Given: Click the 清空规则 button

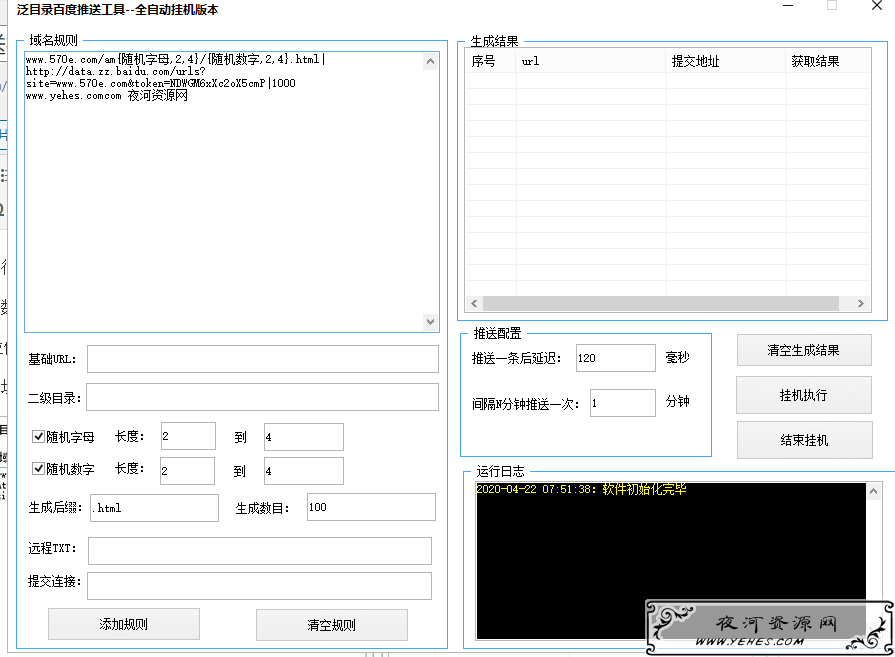Looking at the screenshot, I should coord(332,625).
